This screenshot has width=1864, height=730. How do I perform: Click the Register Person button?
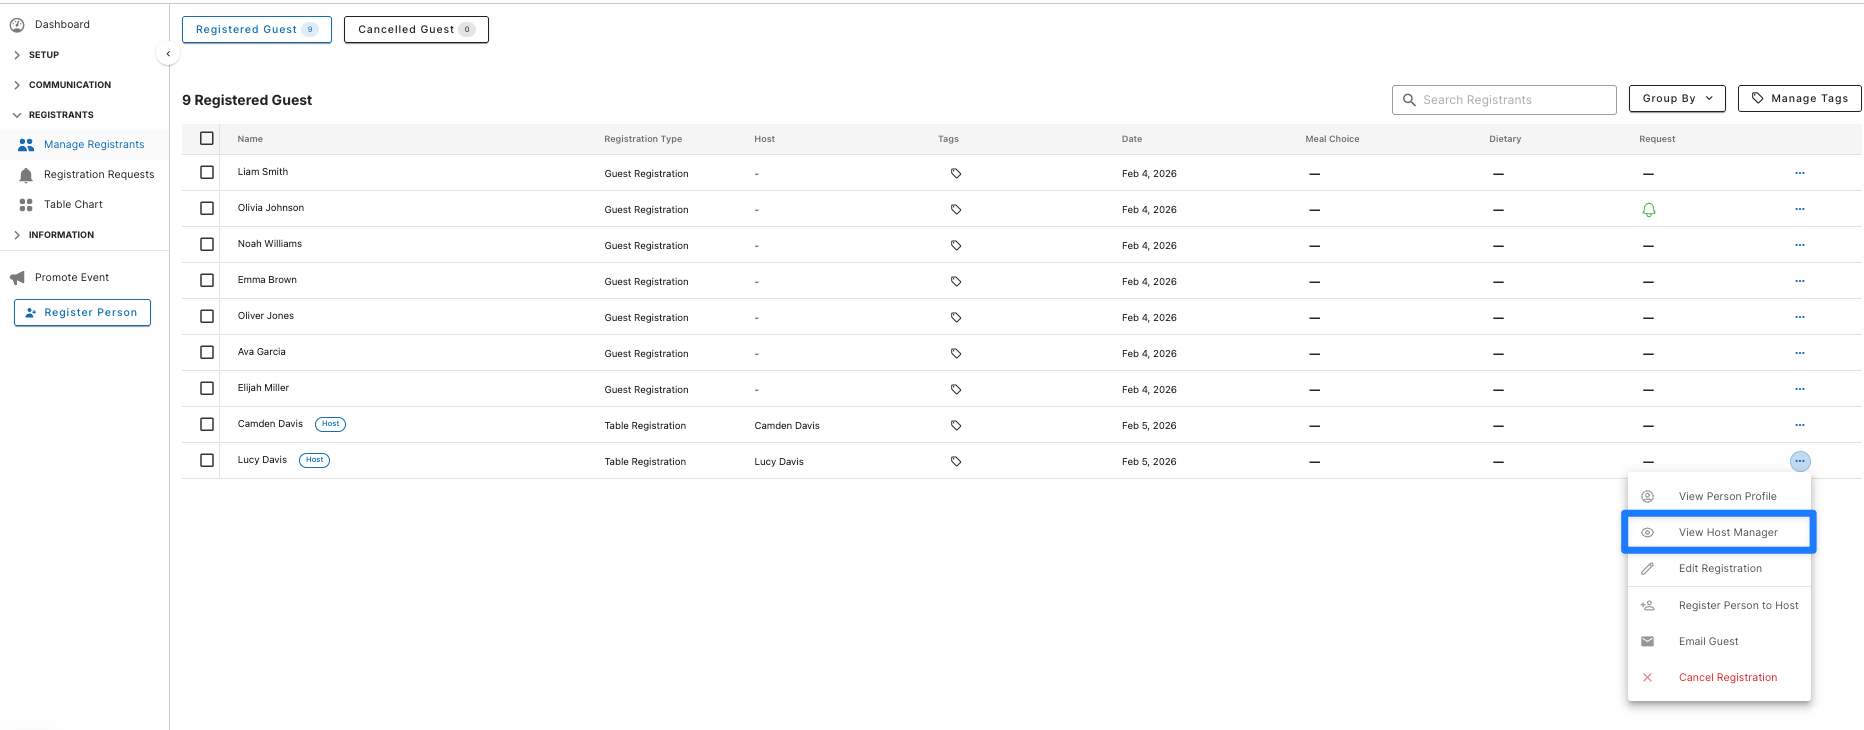82,312
